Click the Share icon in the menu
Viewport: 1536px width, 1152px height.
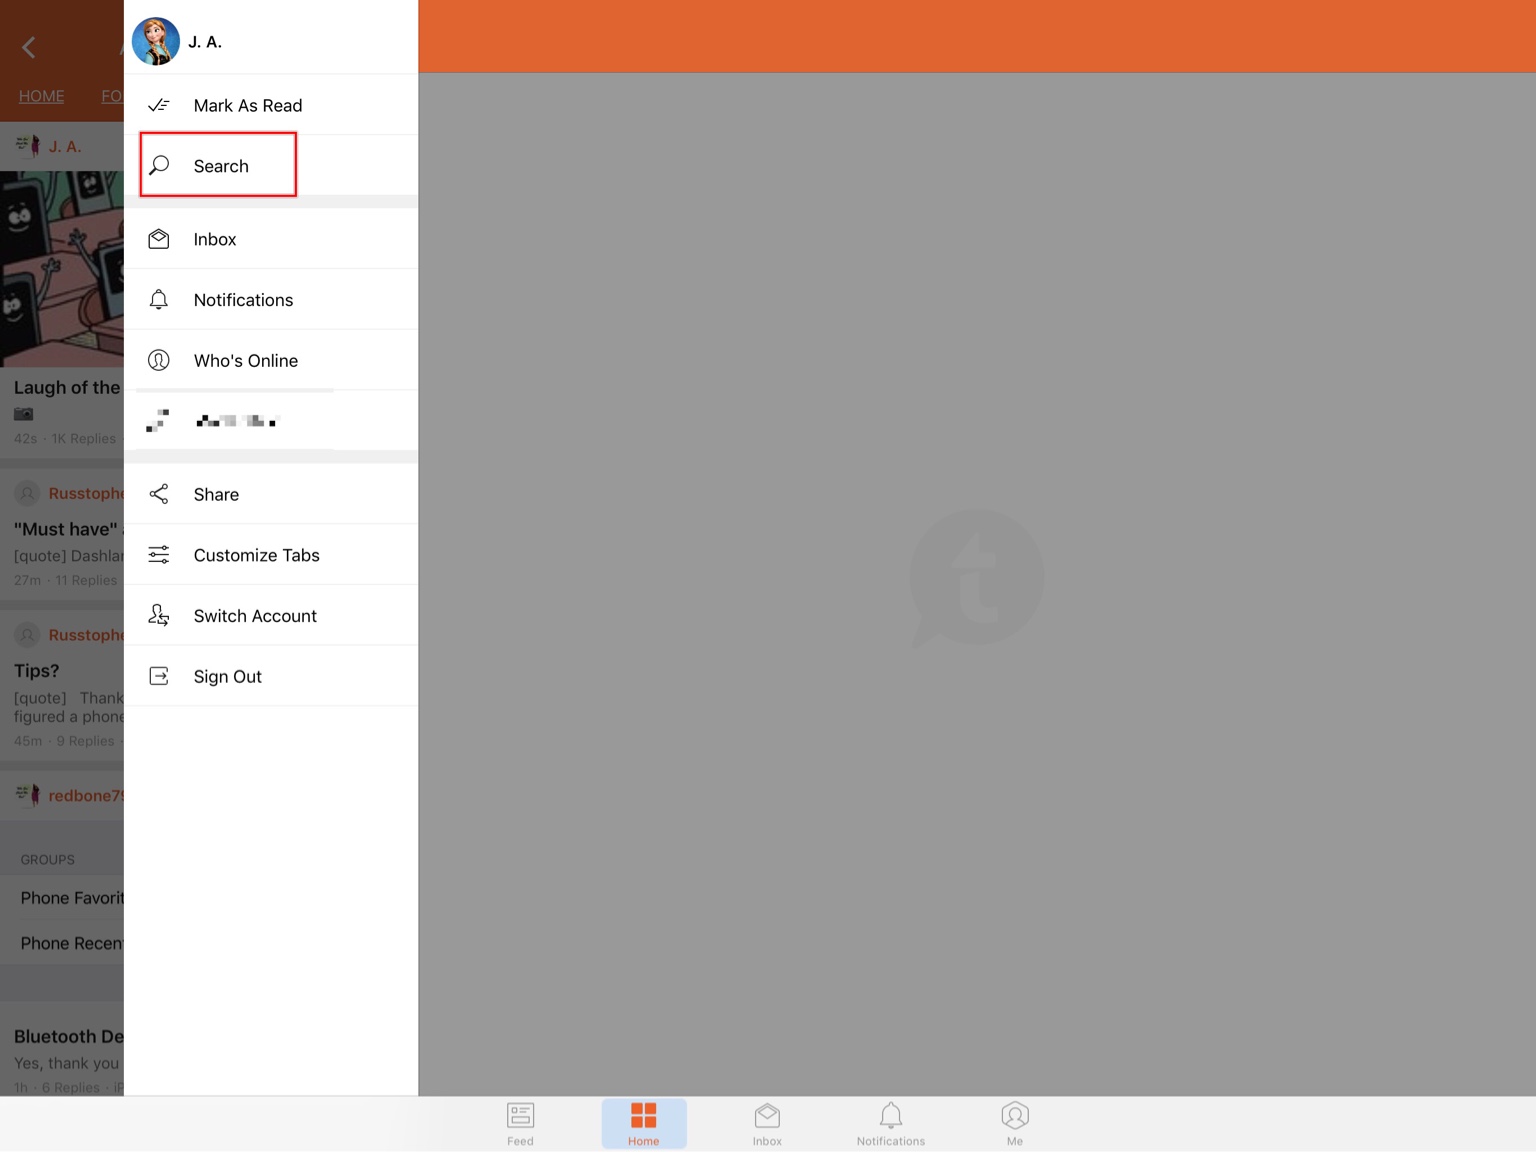[159, 494]
